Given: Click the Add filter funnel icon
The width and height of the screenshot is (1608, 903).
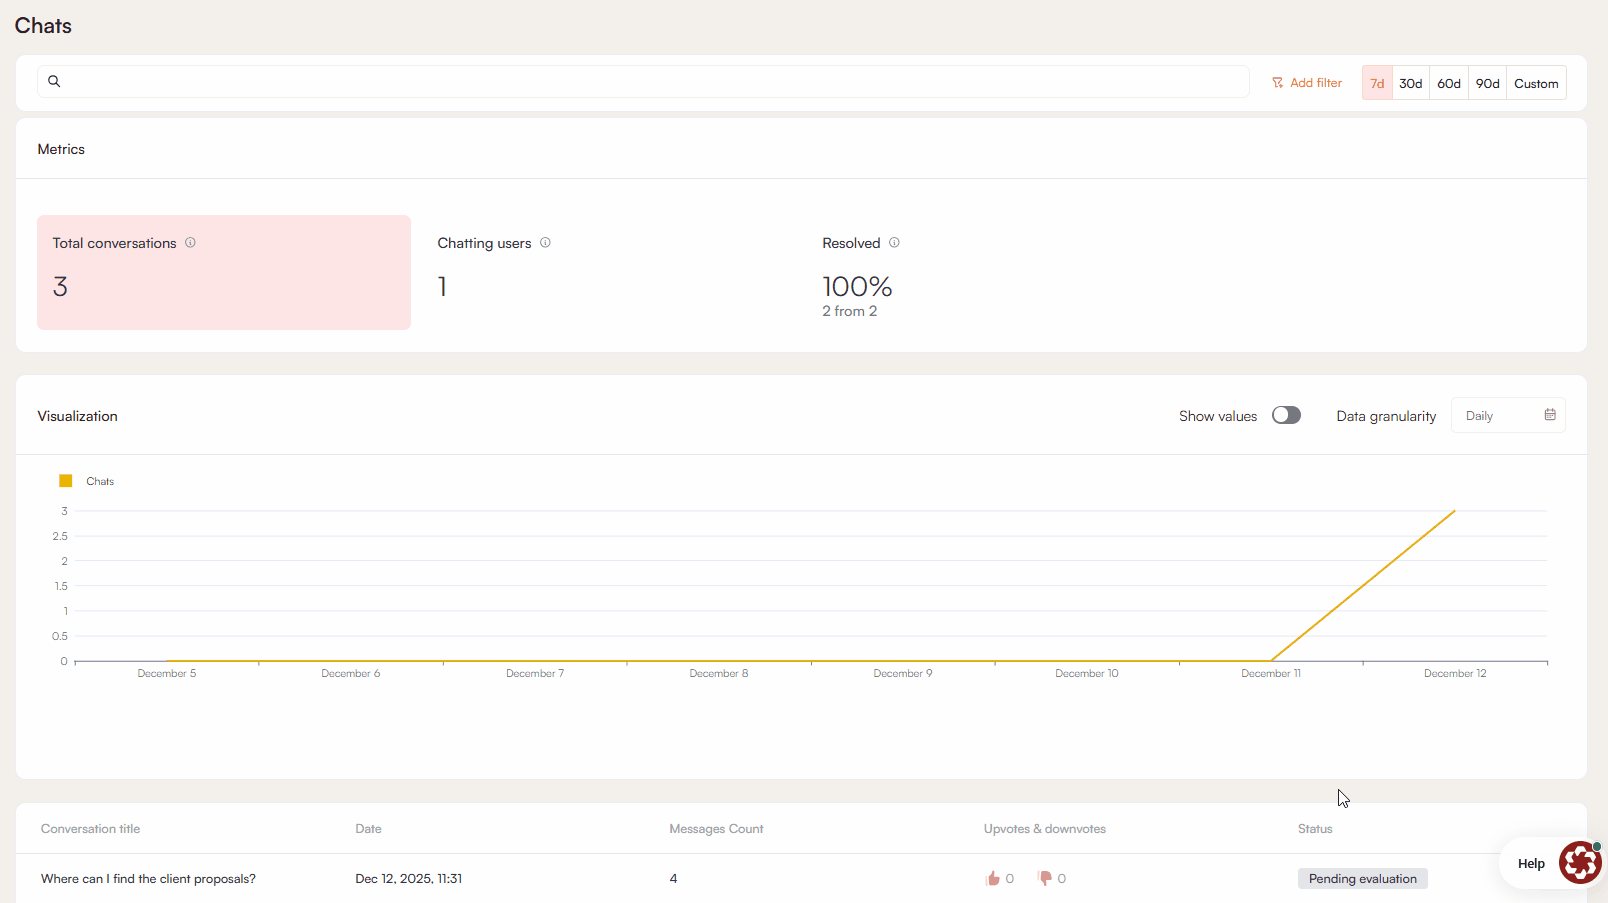Looking at the screenshot, I should coord(1277,83).
